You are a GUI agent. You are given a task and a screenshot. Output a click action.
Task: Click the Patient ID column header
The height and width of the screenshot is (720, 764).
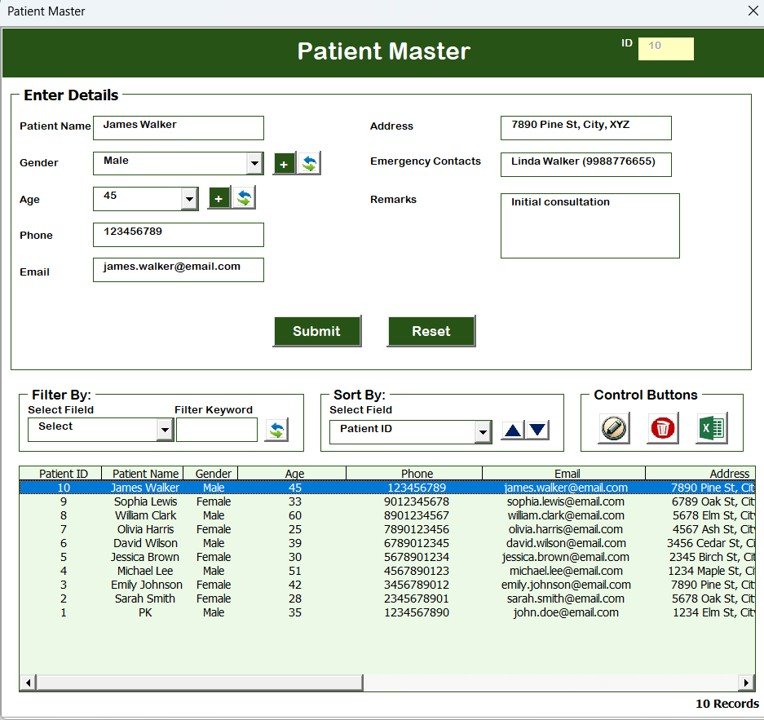click(x=60, y=474)
